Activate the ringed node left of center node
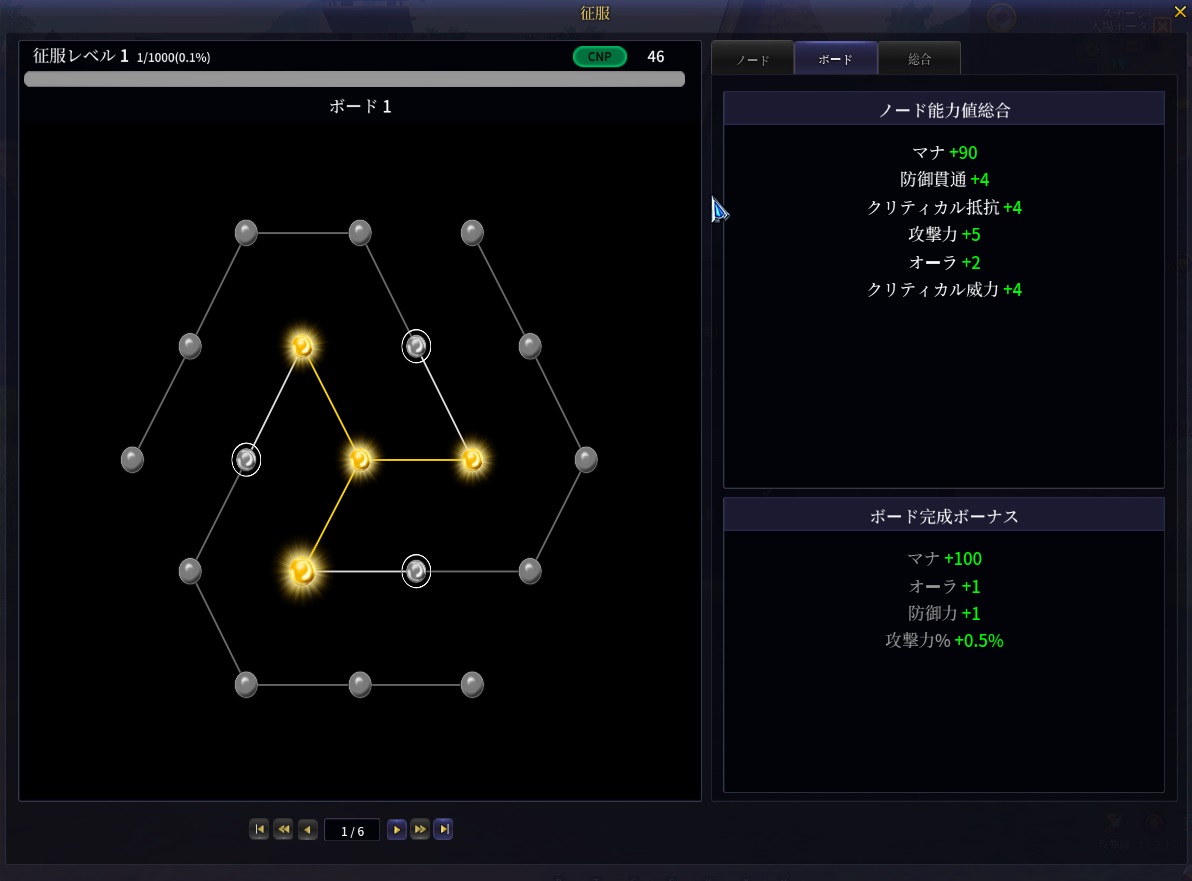This screenshot has width=1192, height=881. 246,460
